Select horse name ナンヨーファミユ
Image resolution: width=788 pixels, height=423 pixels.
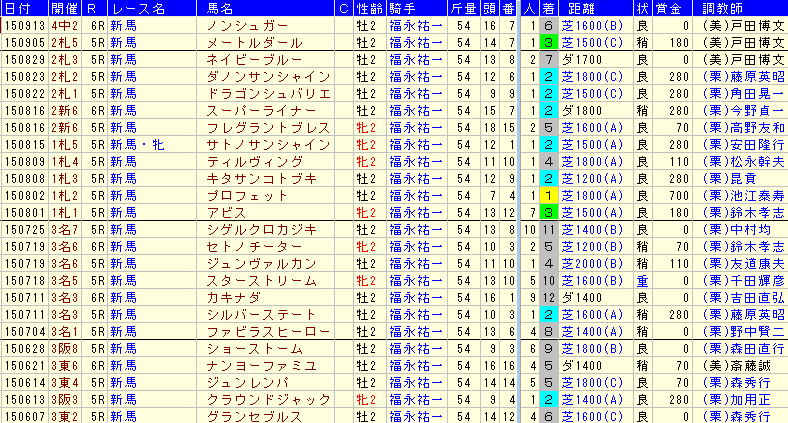(x=261, y=366)
